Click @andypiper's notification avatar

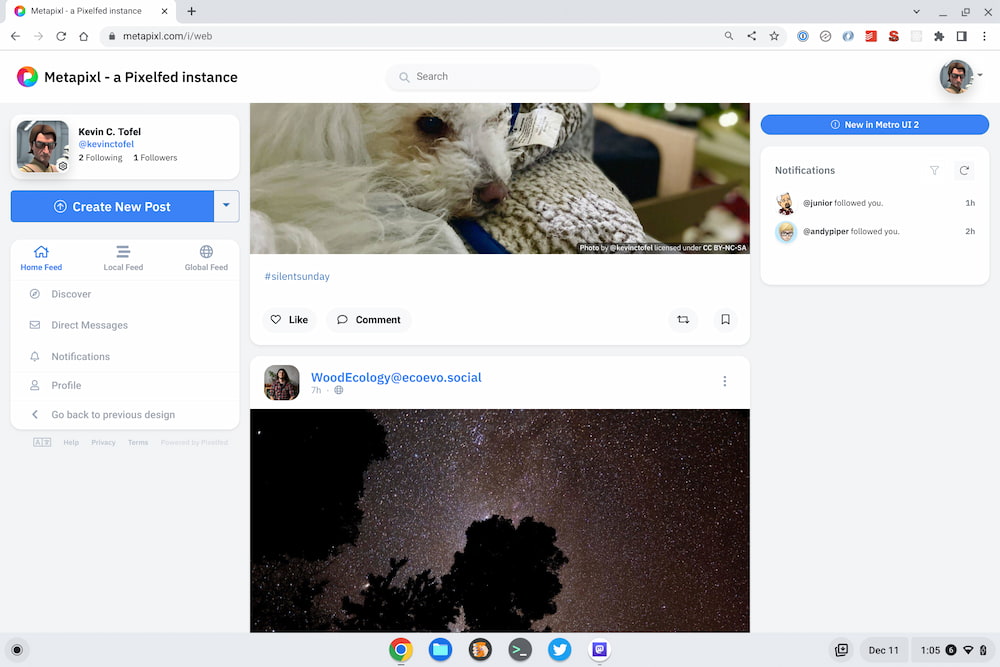click(x=786, y=232)
